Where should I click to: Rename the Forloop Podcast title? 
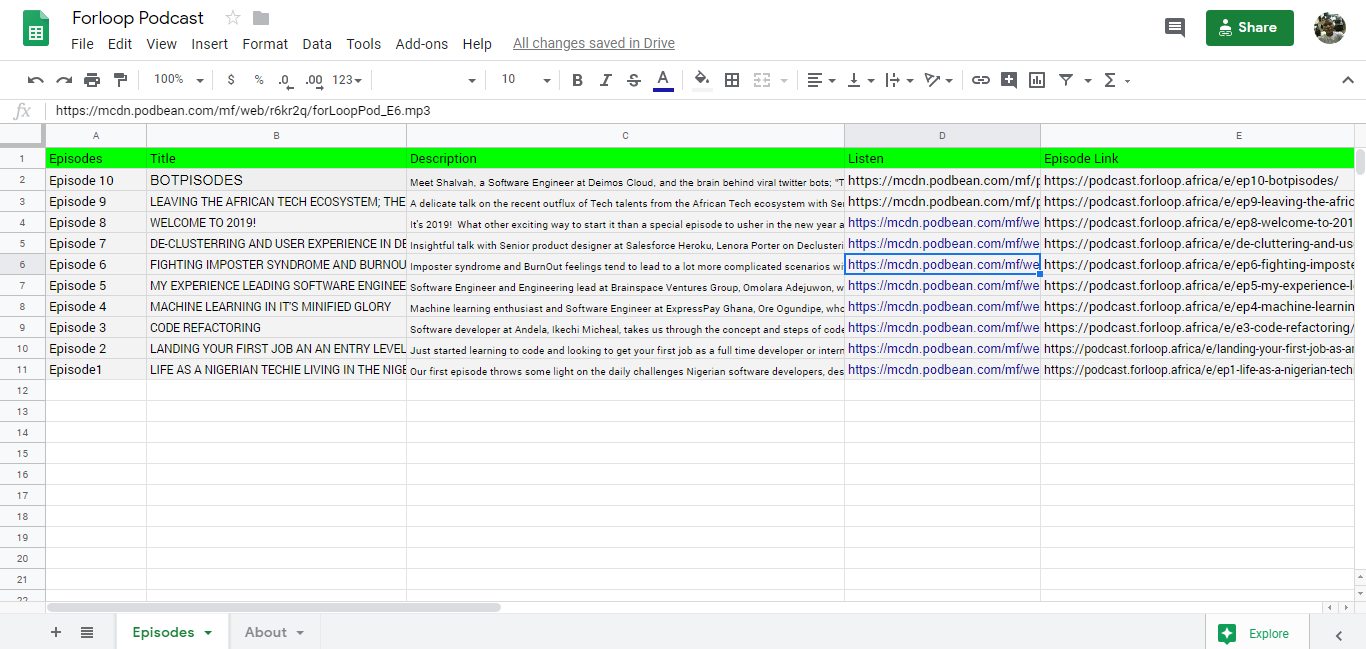[x=138, y=18]
